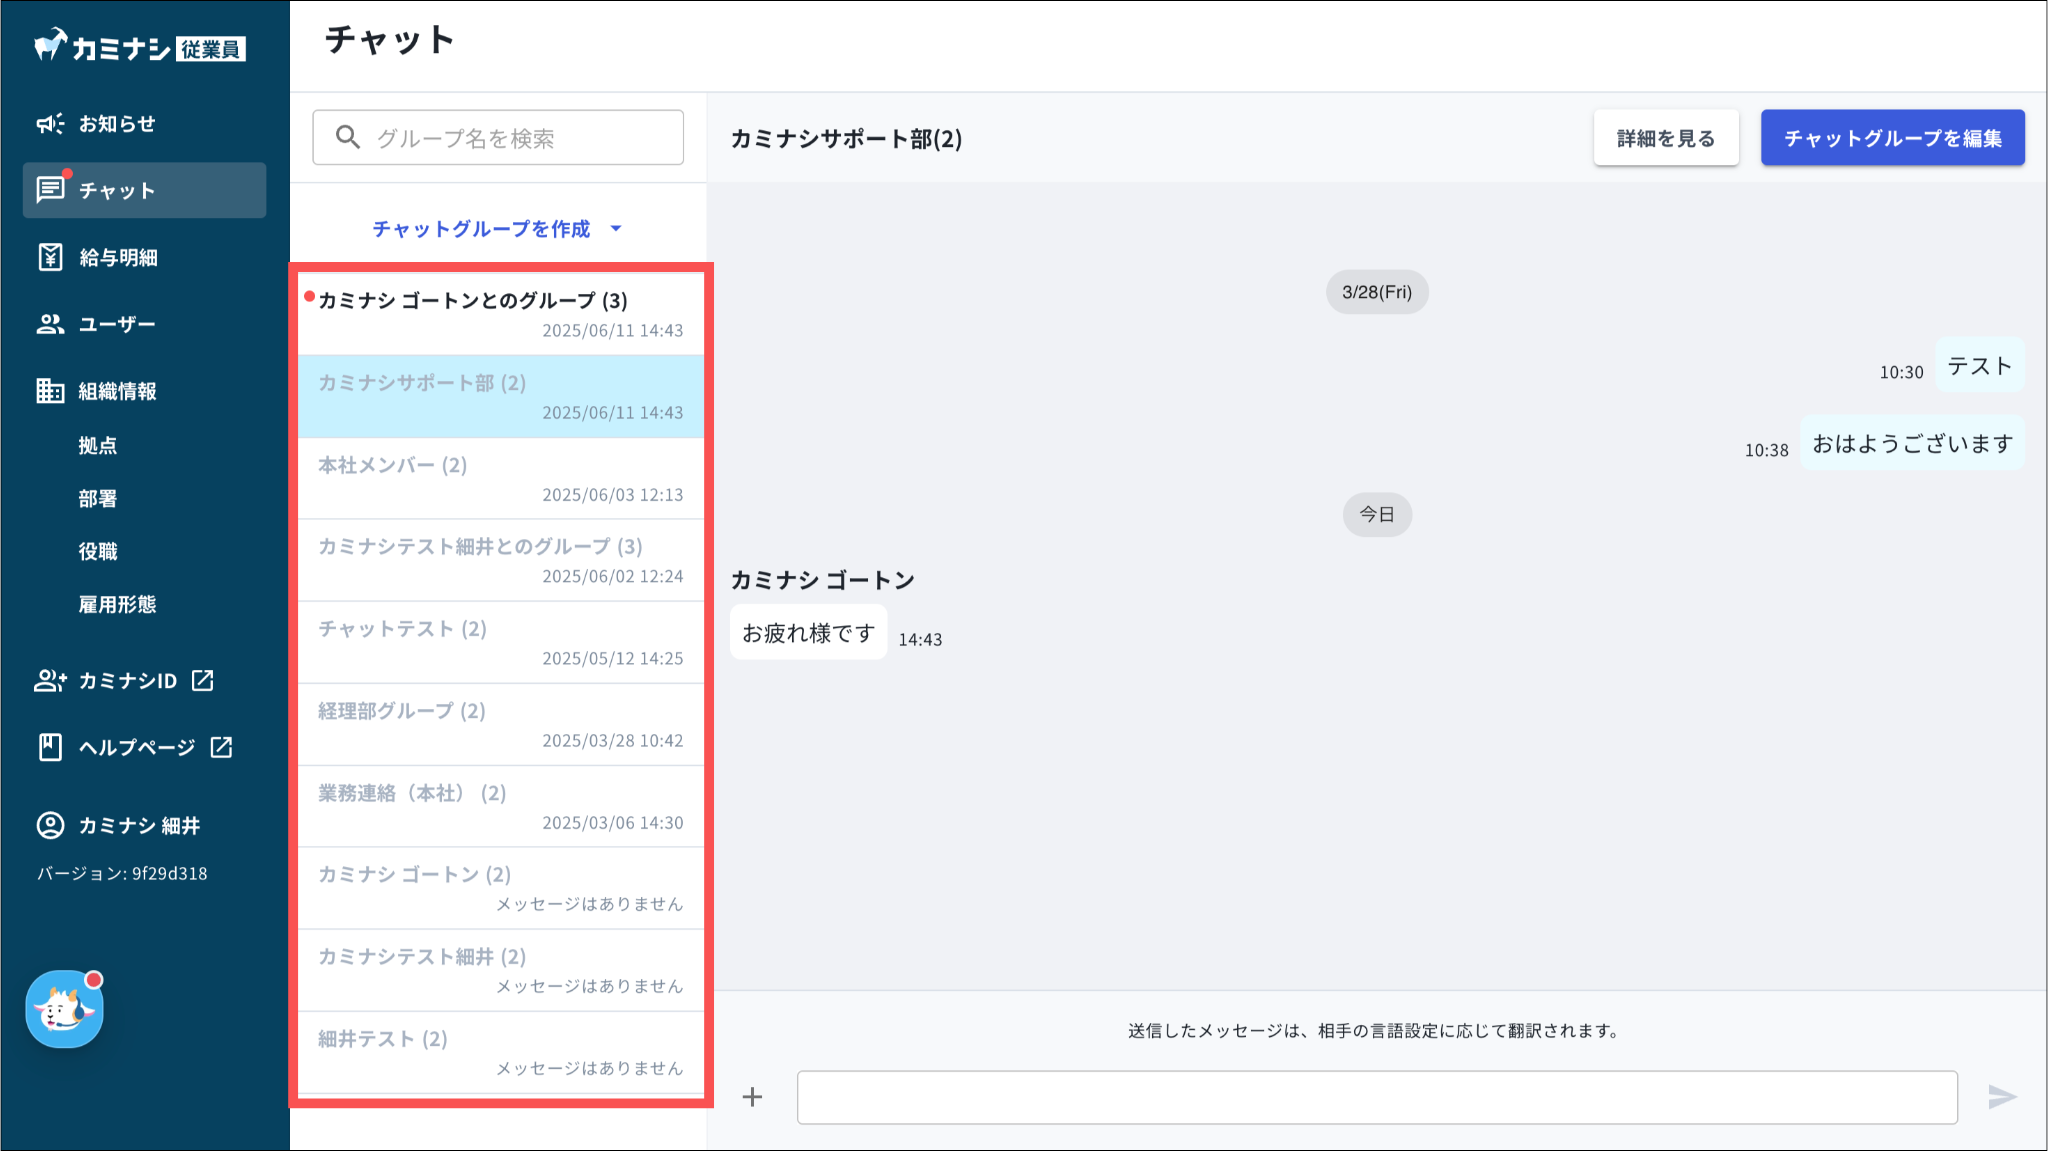This screenshot has height=1151, width=2048.
Task: Click the 詳細を見る button
Action: 1665,138
